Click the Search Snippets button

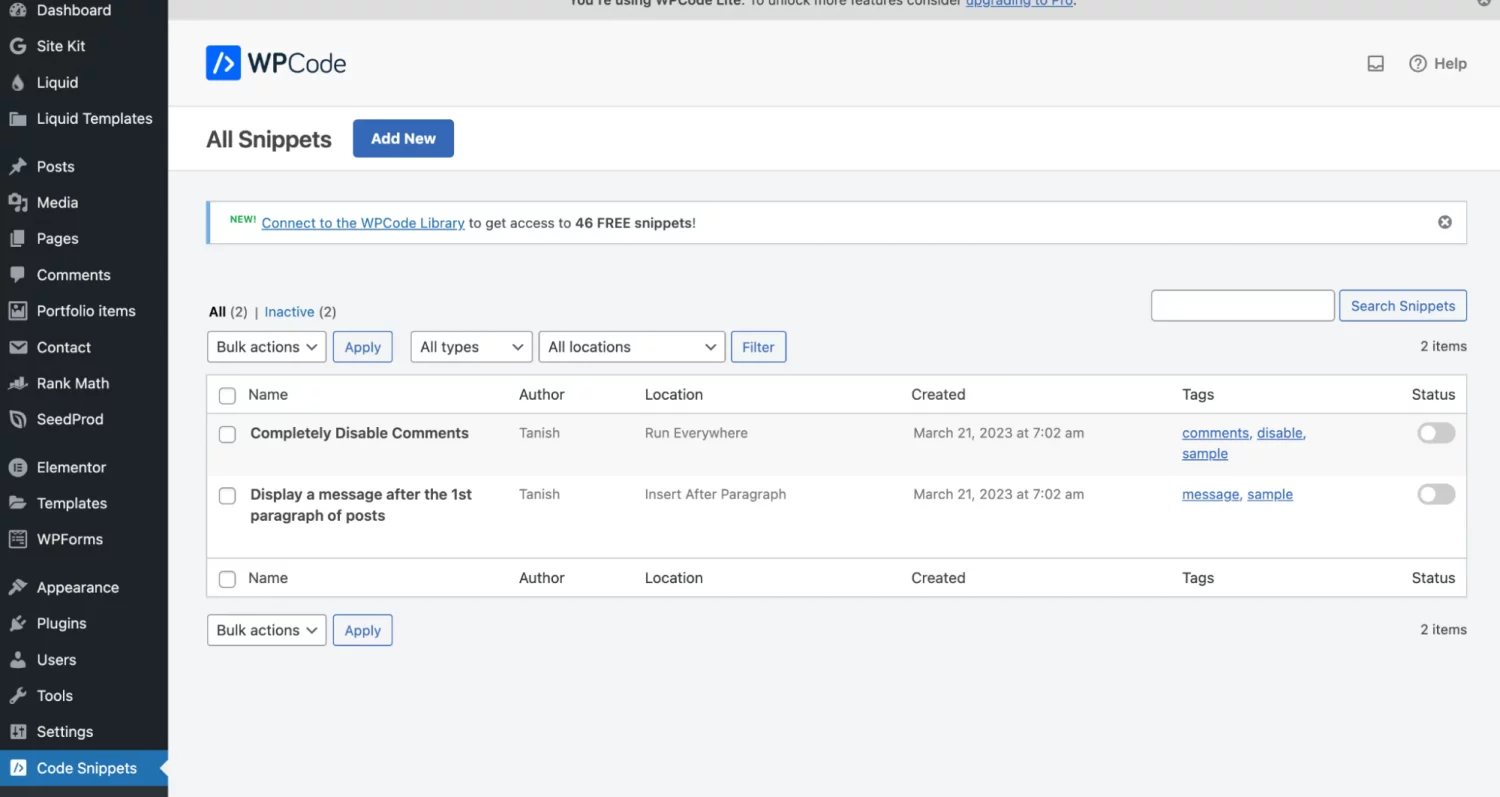[1403, 306]
